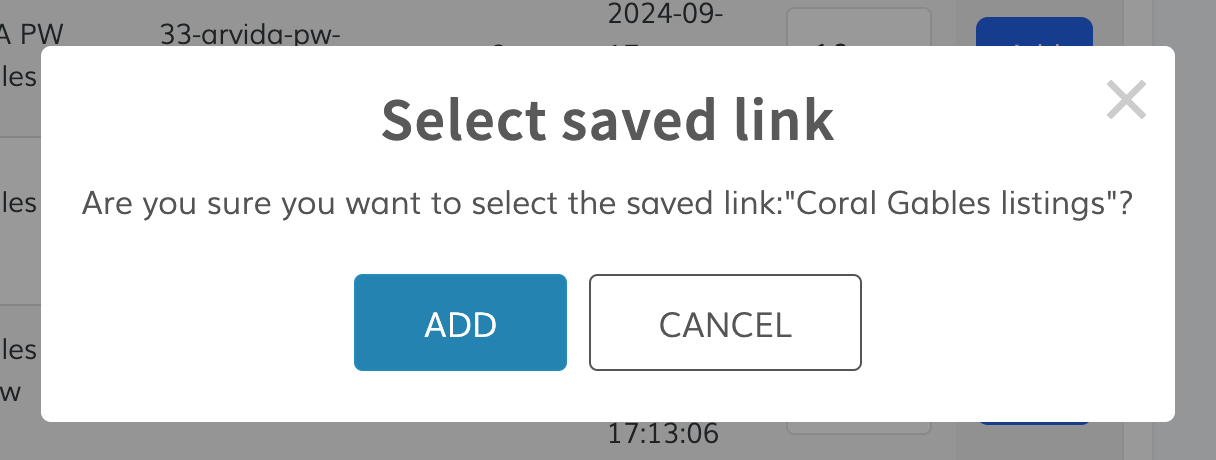The image size is (1216, 460).
Task: Confirm selection with the ADD button
Action: pos(460,323)
